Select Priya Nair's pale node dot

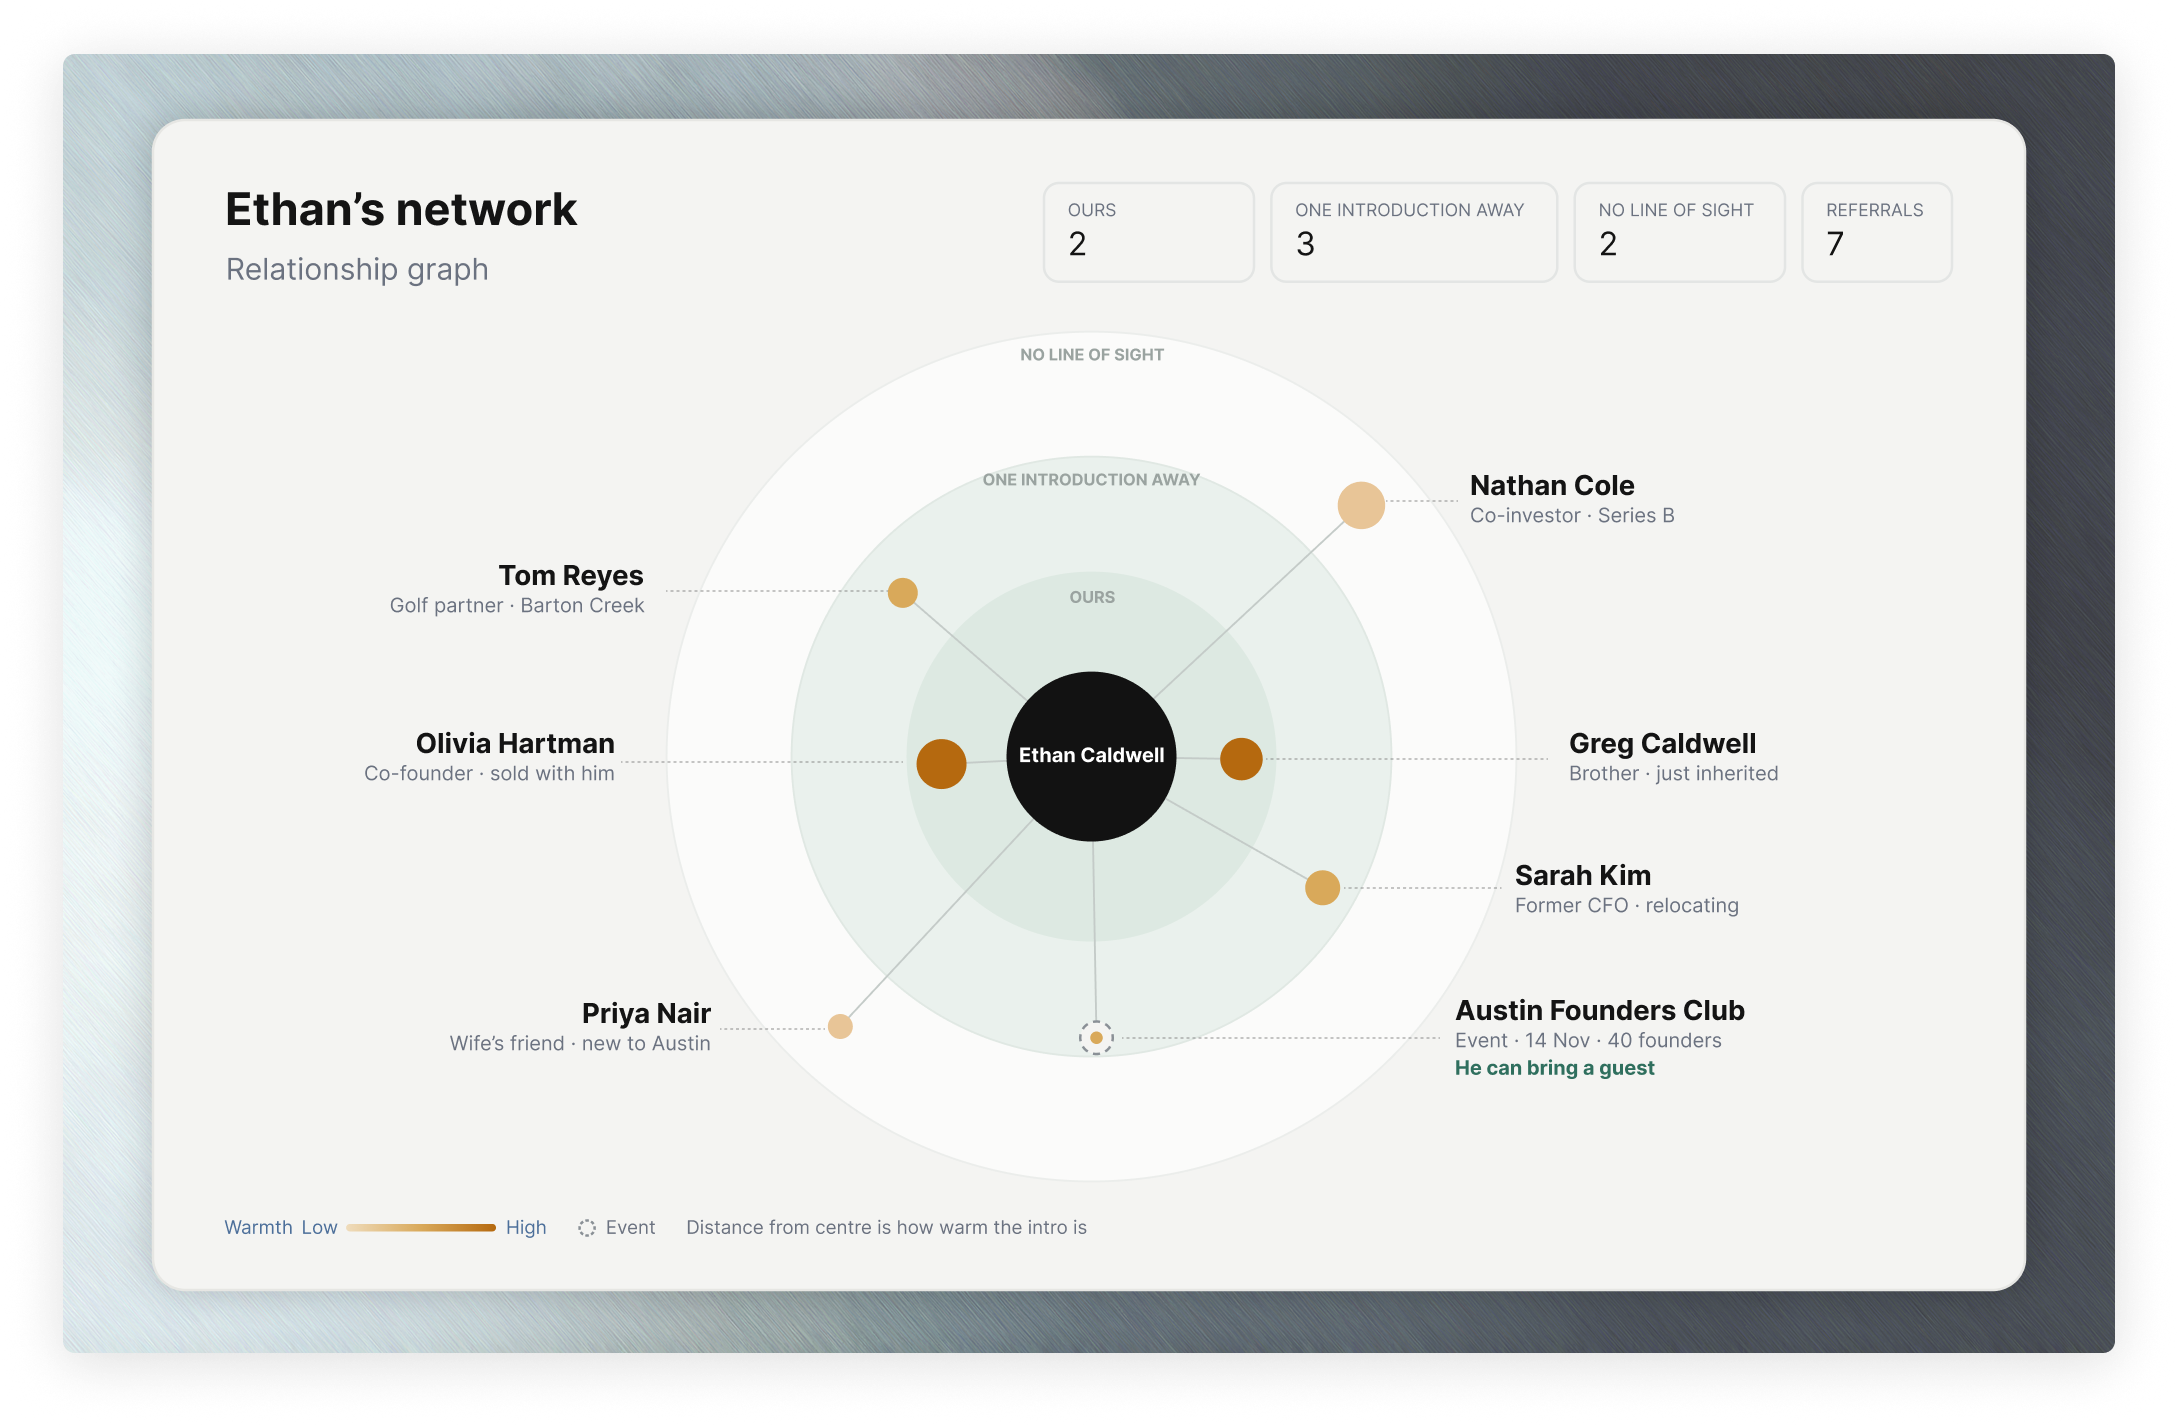840,1026
